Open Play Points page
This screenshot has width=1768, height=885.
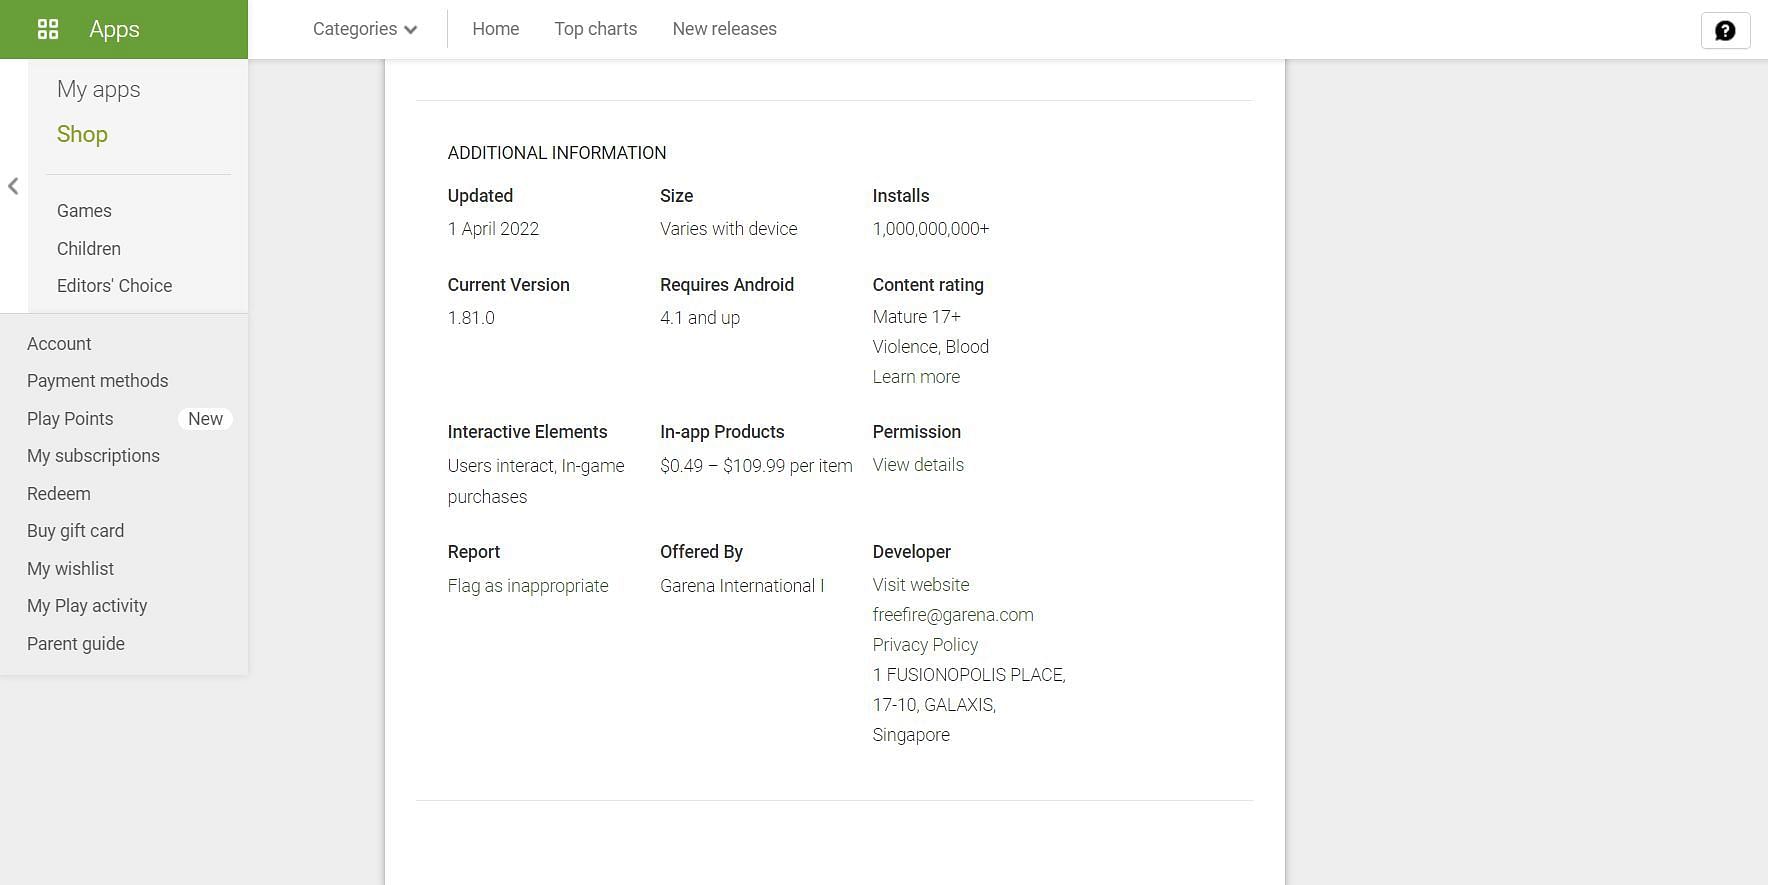[x=70, y=419]
